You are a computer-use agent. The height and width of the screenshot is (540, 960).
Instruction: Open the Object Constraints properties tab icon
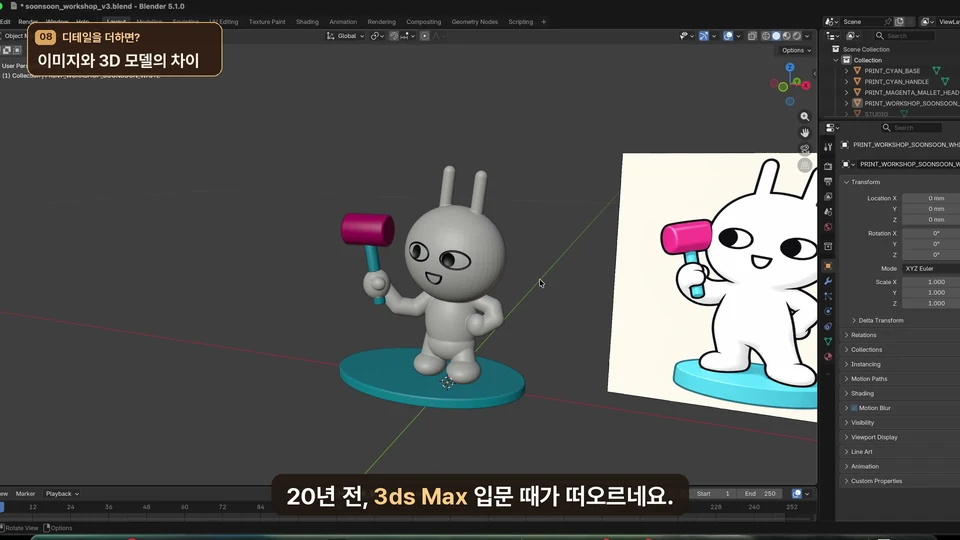(828, 326)
